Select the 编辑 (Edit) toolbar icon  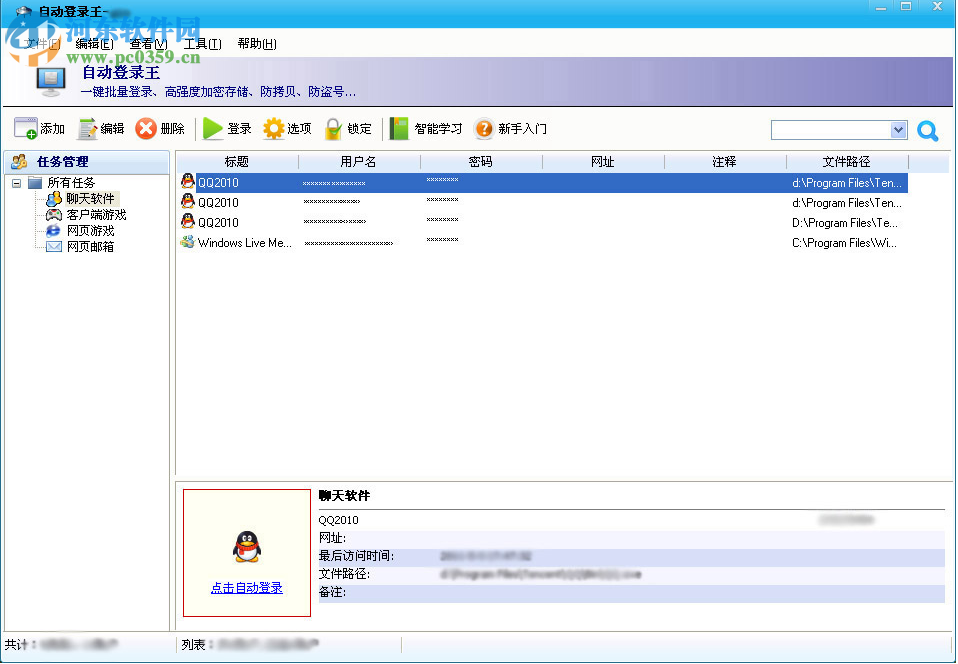click(x=86, y=128)
